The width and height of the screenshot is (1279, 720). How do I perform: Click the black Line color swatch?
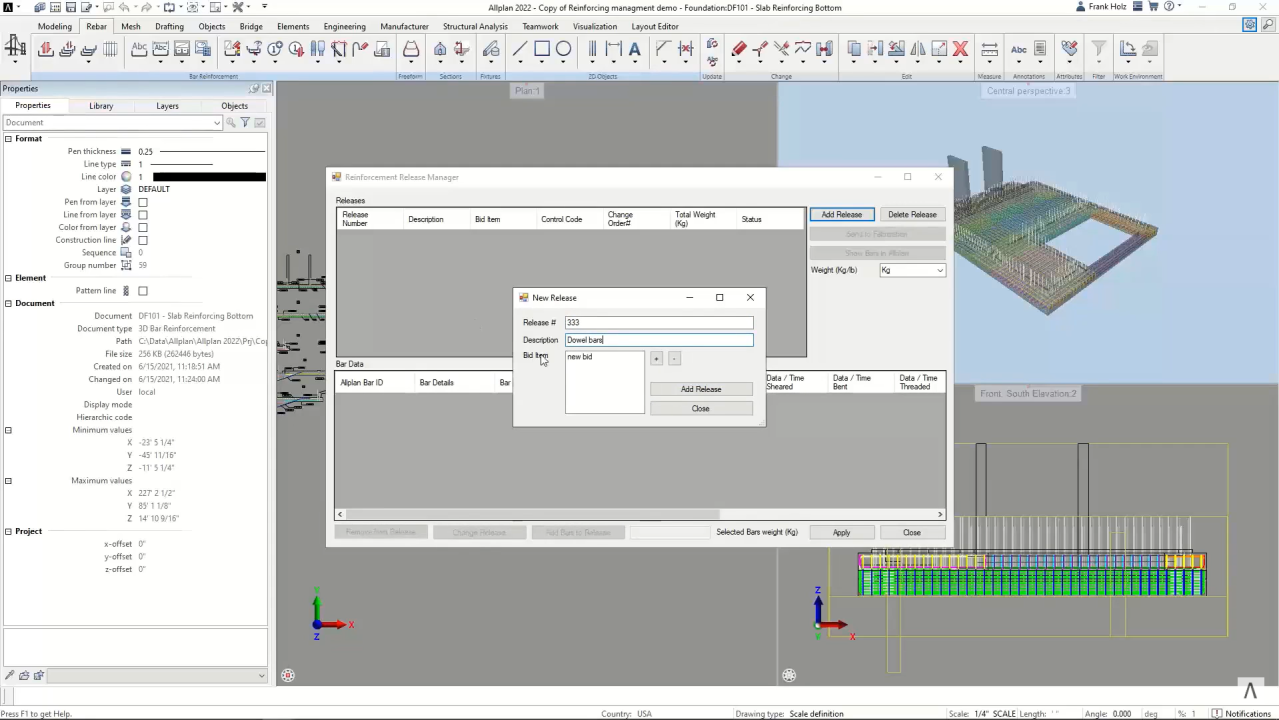(x=207, y=176)
